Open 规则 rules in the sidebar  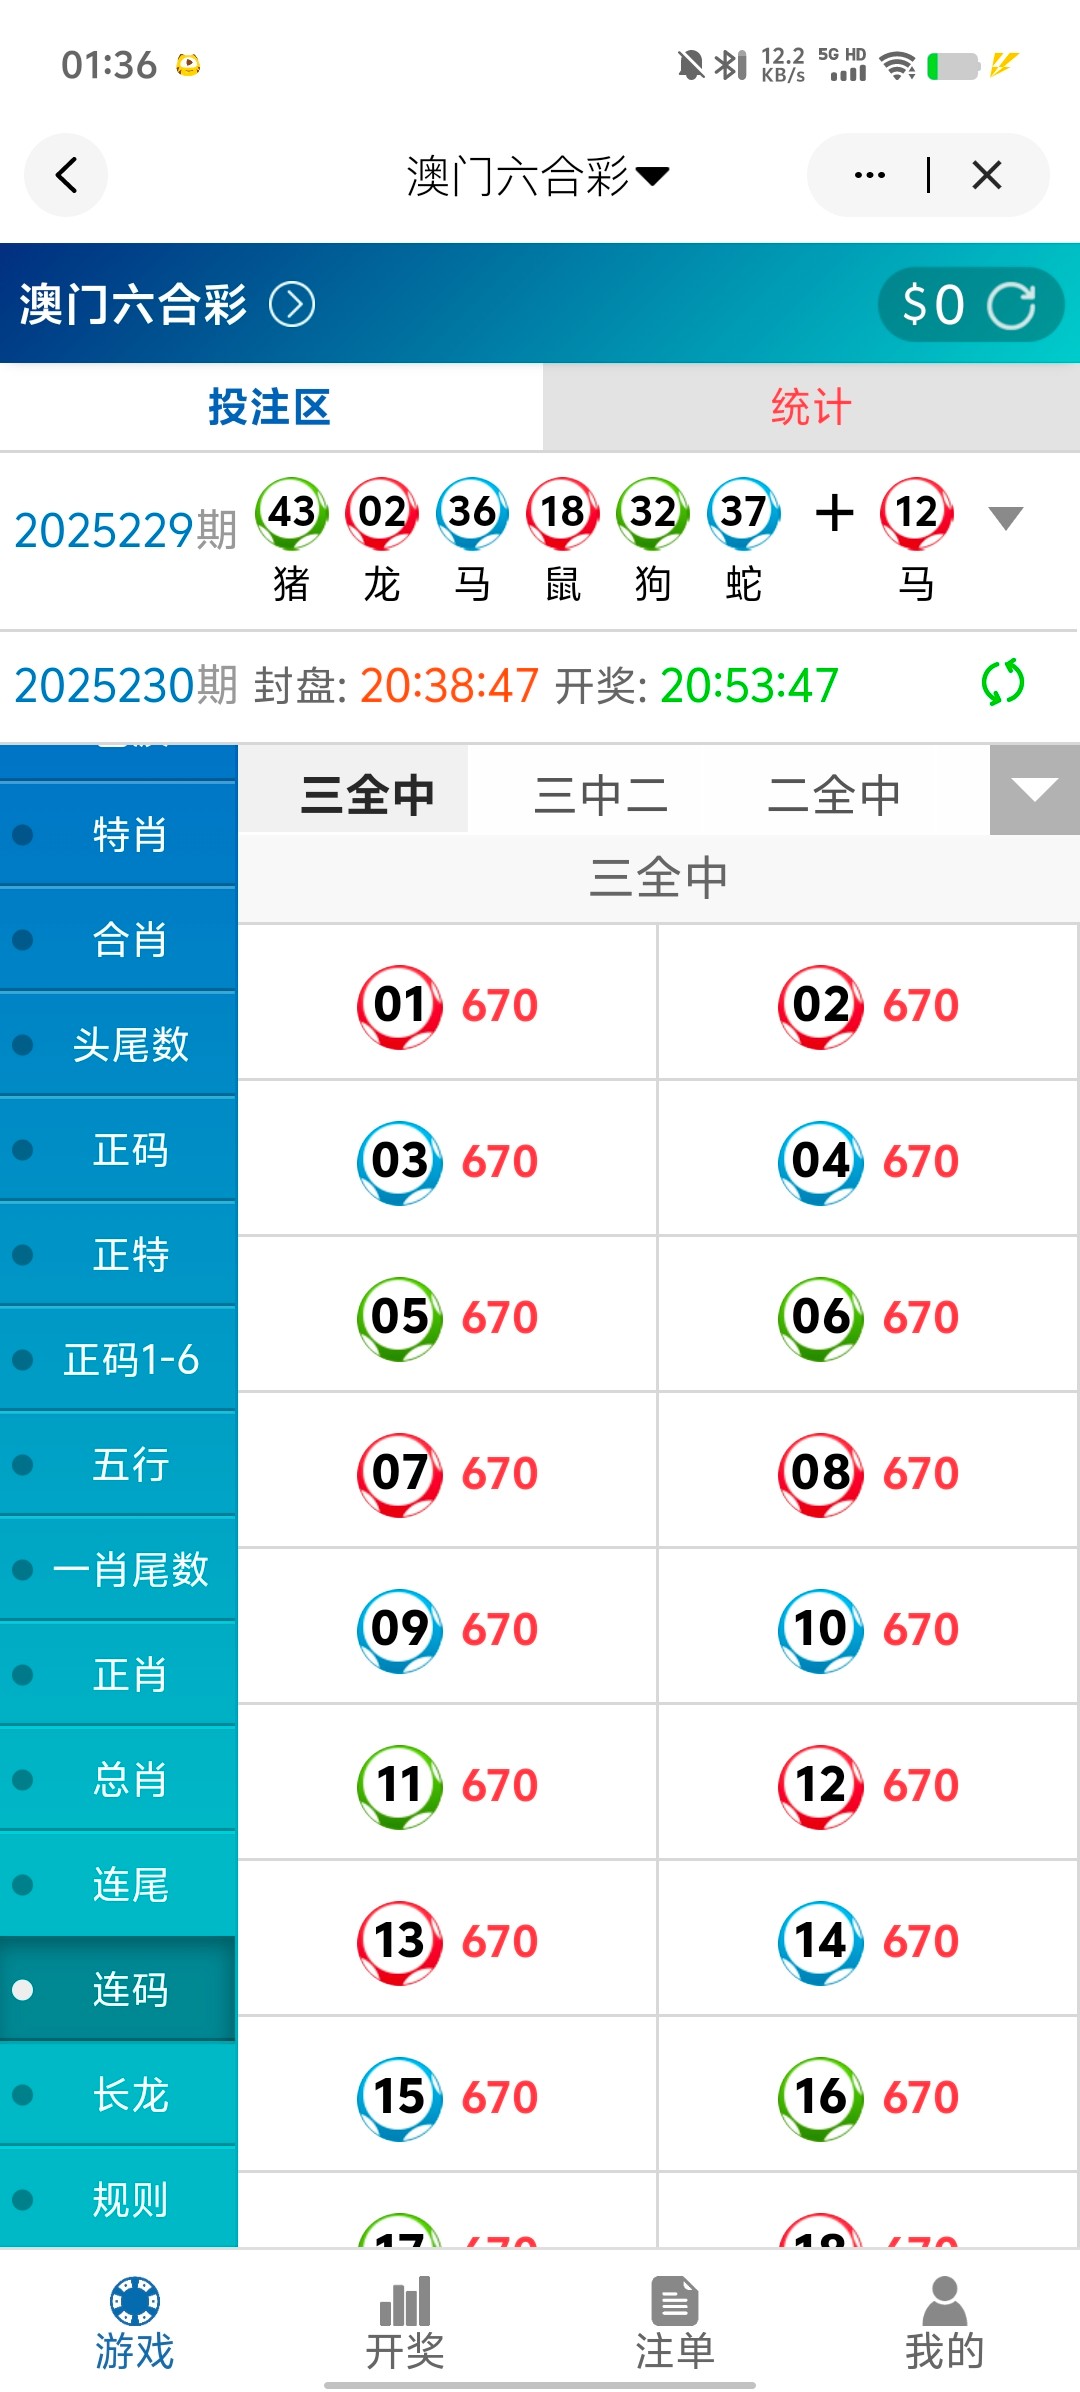click(129, 2199)
